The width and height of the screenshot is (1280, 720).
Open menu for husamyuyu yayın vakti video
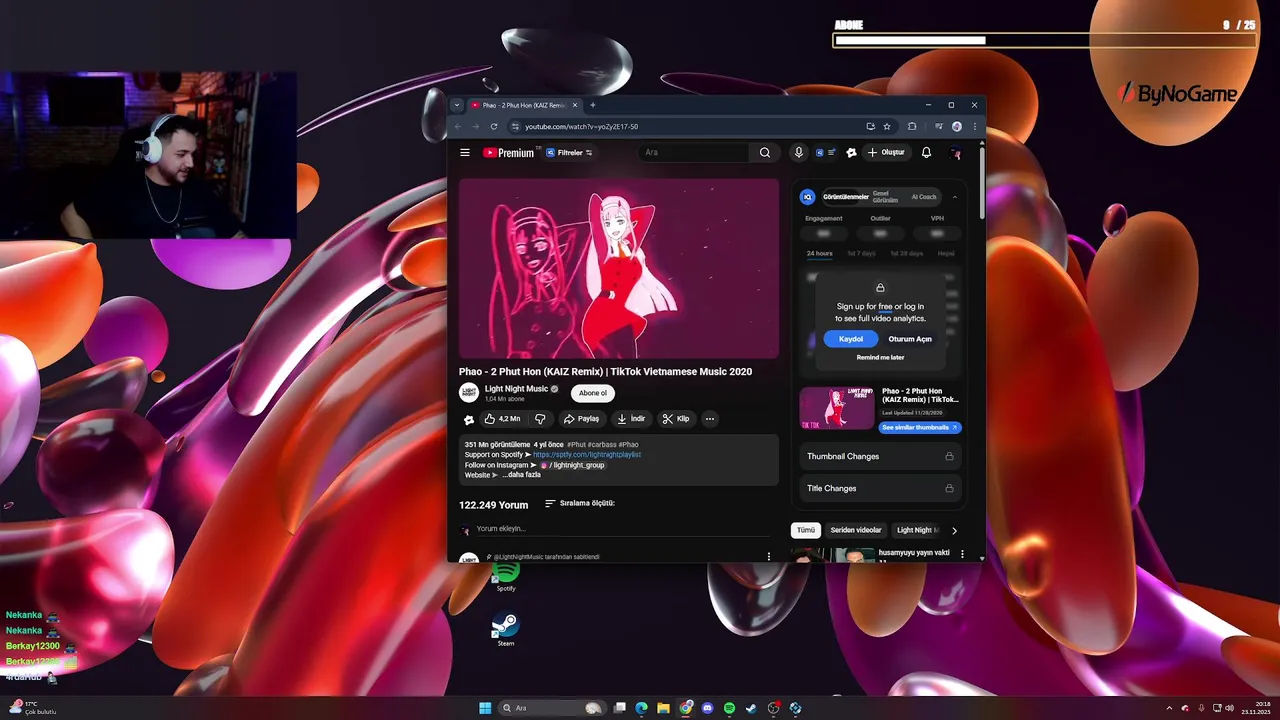(x=963, y=553)
